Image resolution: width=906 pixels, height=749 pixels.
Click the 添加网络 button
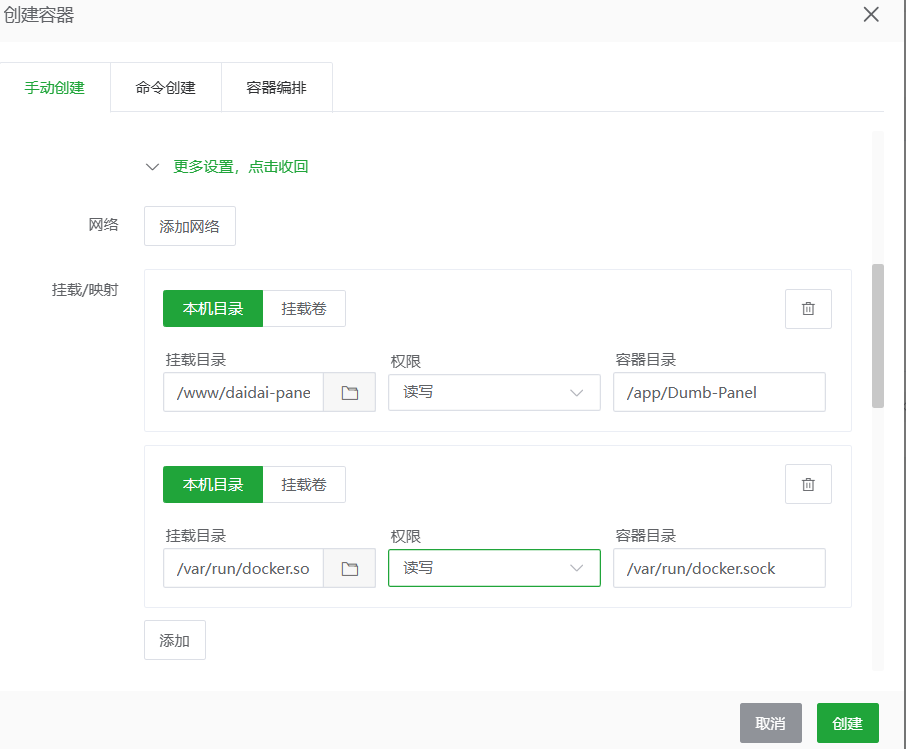tap(190, 226)
